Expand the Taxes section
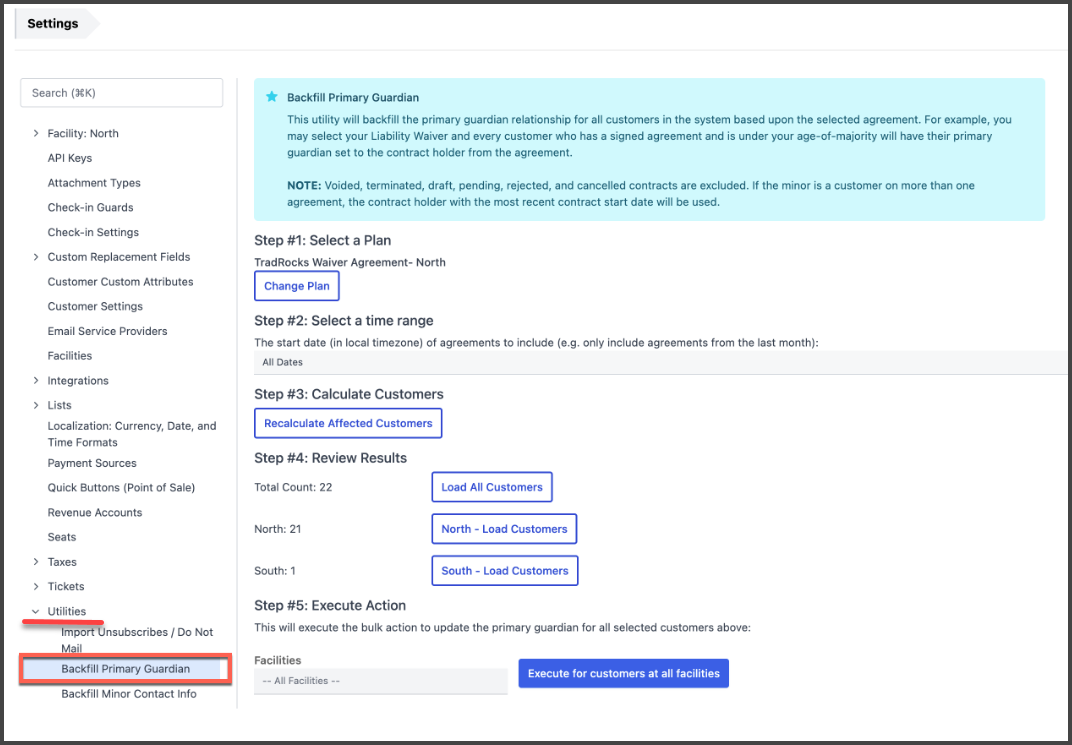 [36, 562]
